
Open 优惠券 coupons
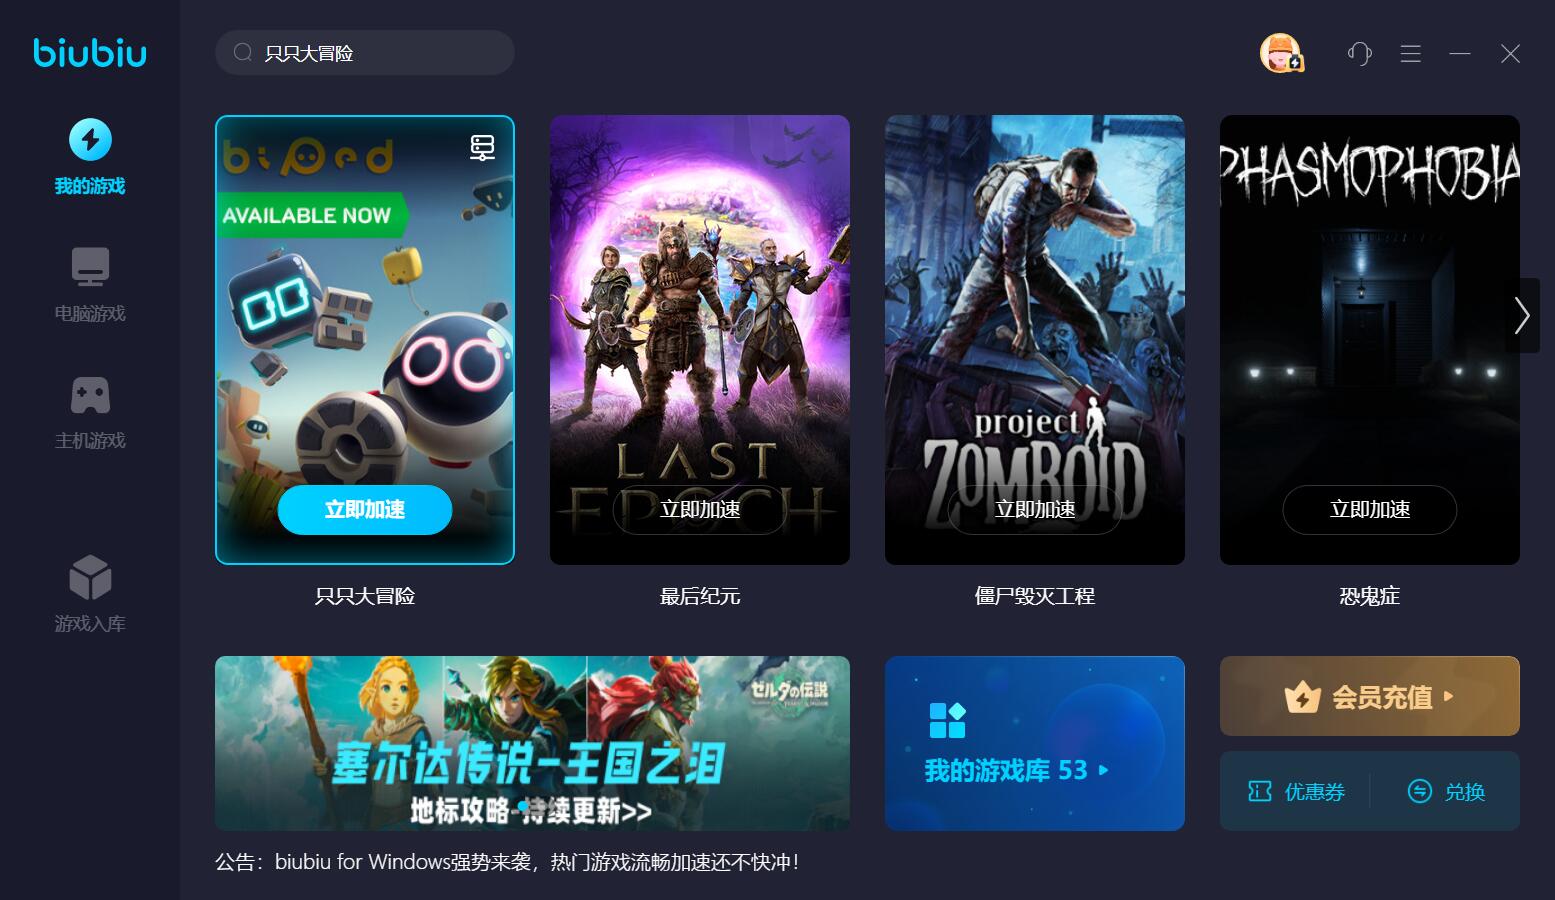click(1296, 792)
